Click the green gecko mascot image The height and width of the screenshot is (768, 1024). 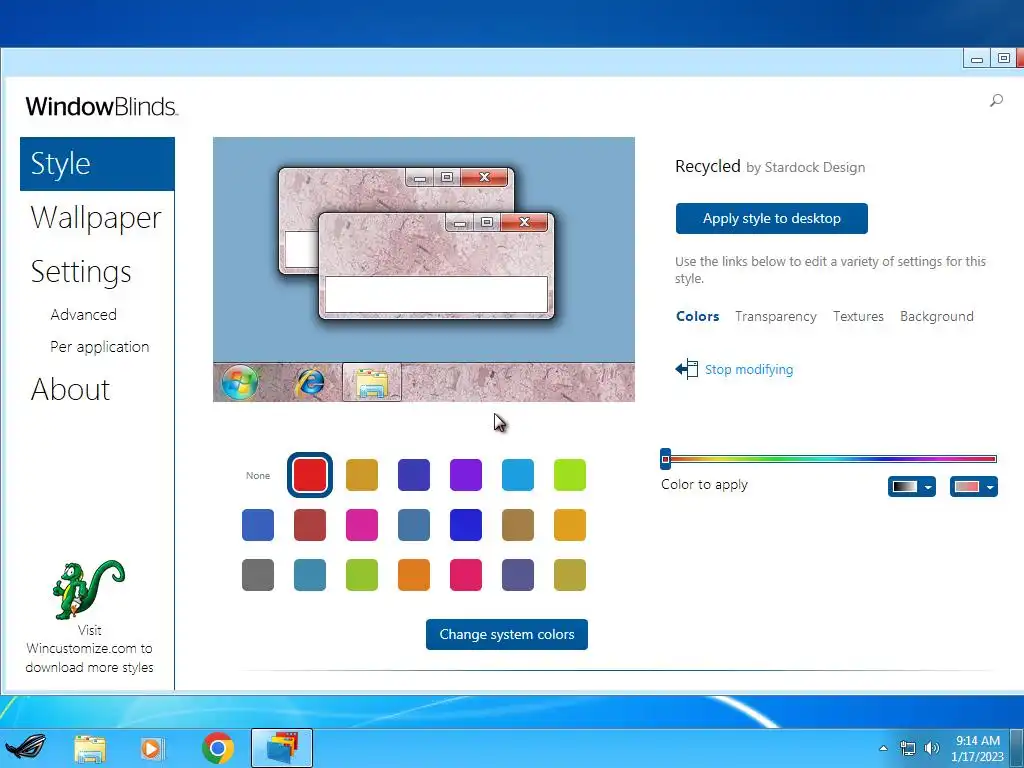[x=88, y=590]
